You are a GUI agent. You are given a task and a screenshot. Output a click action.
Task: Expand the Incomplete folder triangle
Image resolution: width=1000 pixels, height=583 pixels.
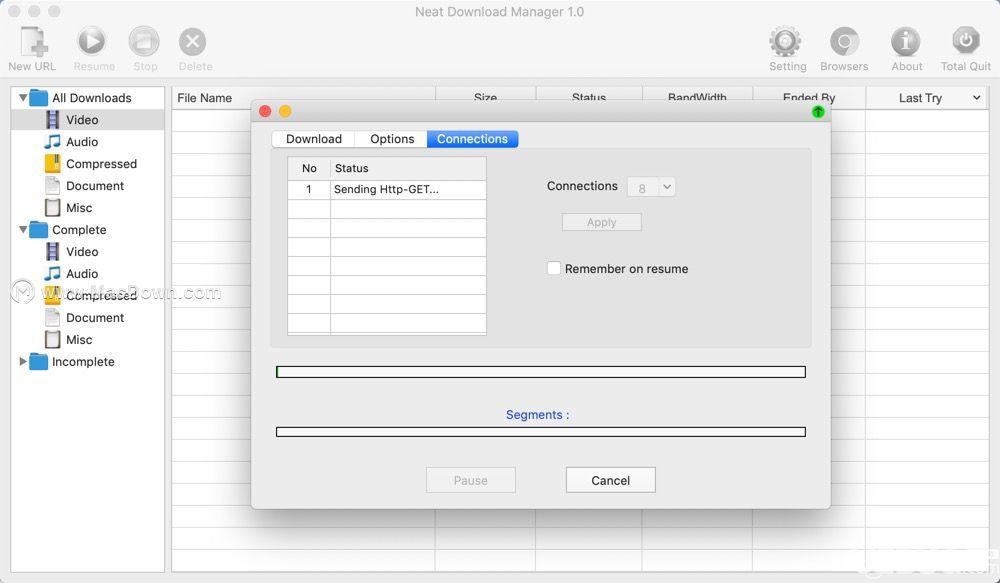tap(23, 362)
